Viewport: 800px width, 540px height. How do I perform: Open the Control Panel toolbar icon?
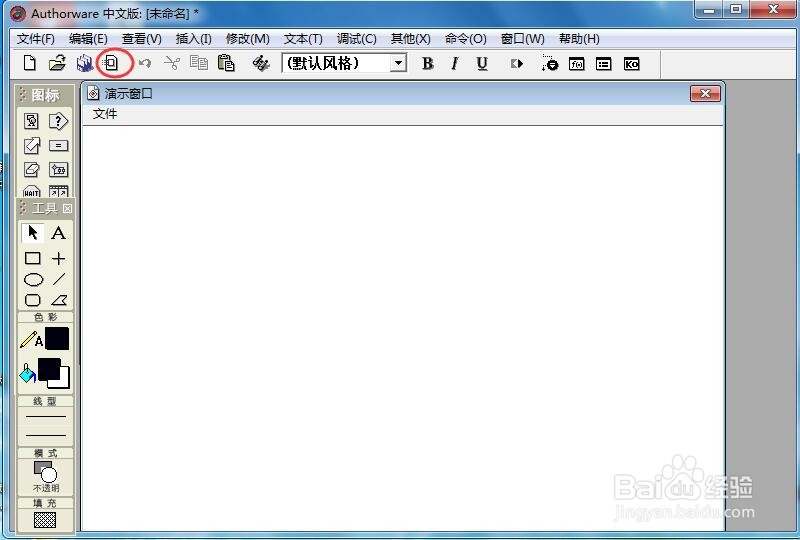pos(549,63)
